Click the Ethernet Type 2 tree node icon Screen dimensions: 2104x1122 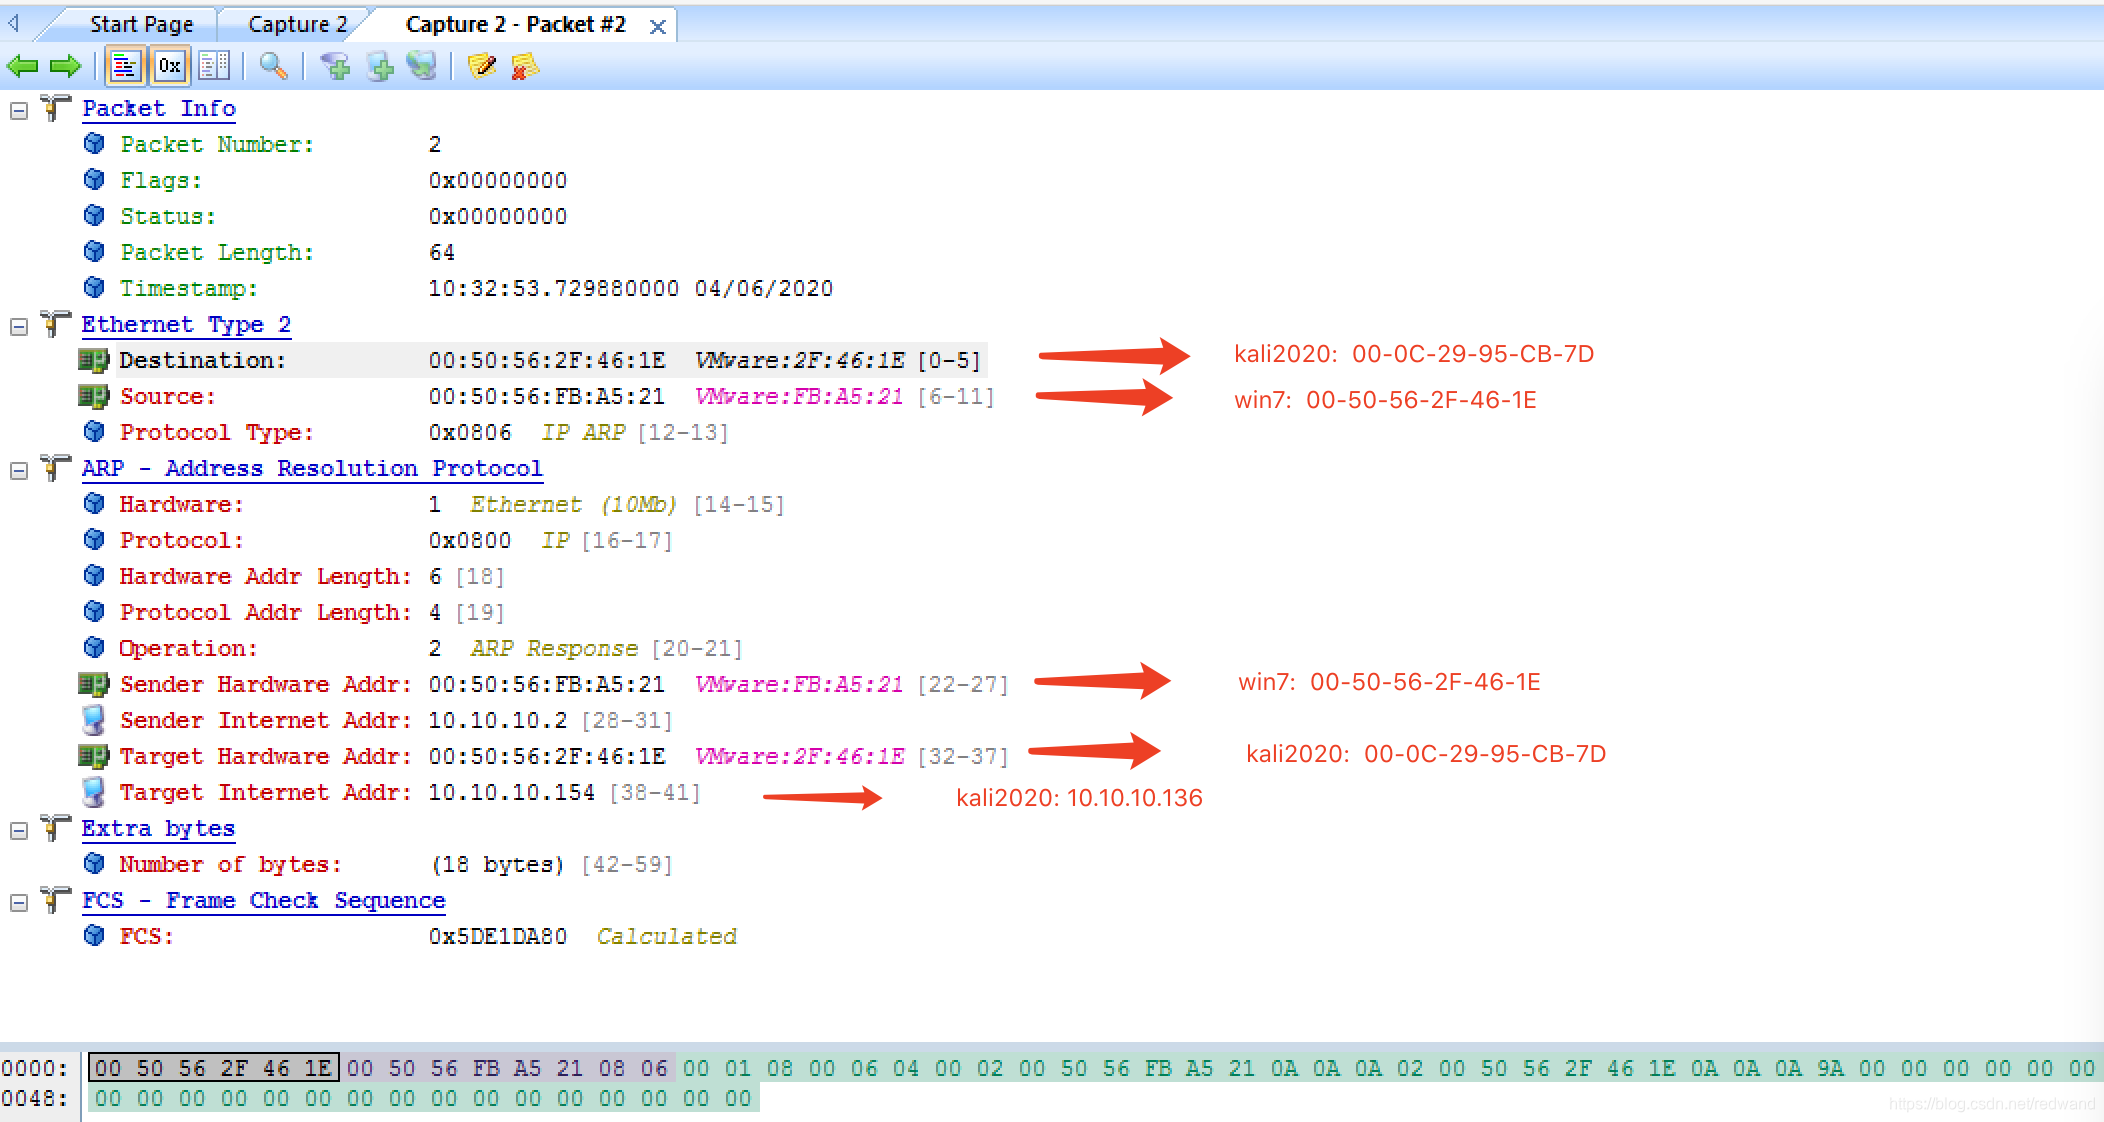click(x=55, y=323)
